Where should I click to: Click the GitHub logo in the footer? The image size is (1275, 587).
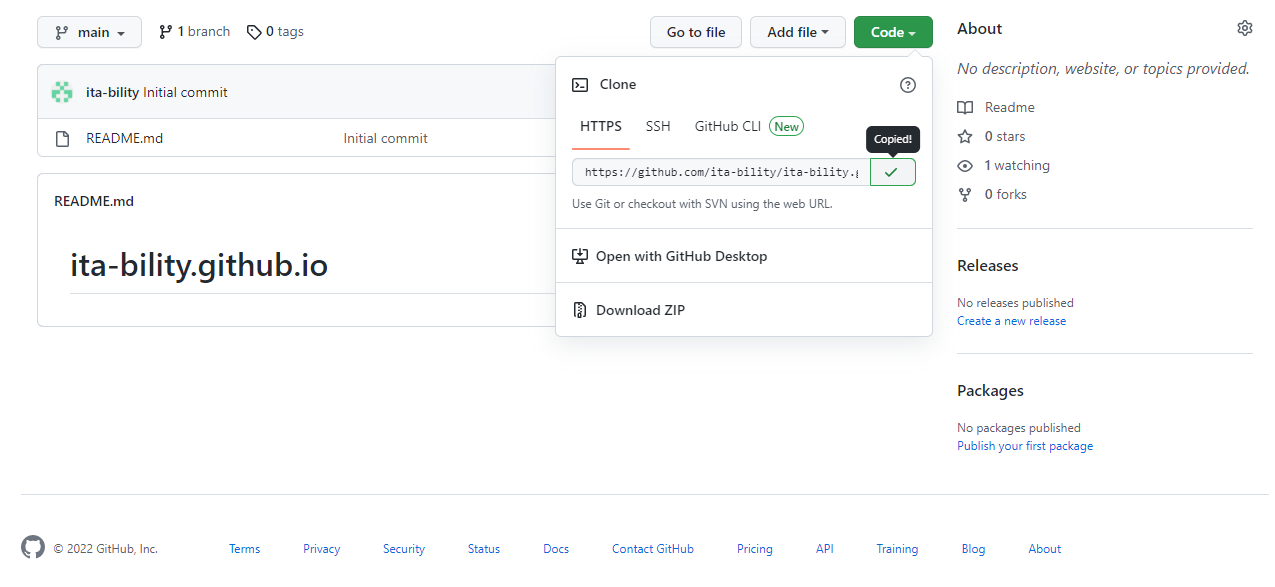[32, 547]
